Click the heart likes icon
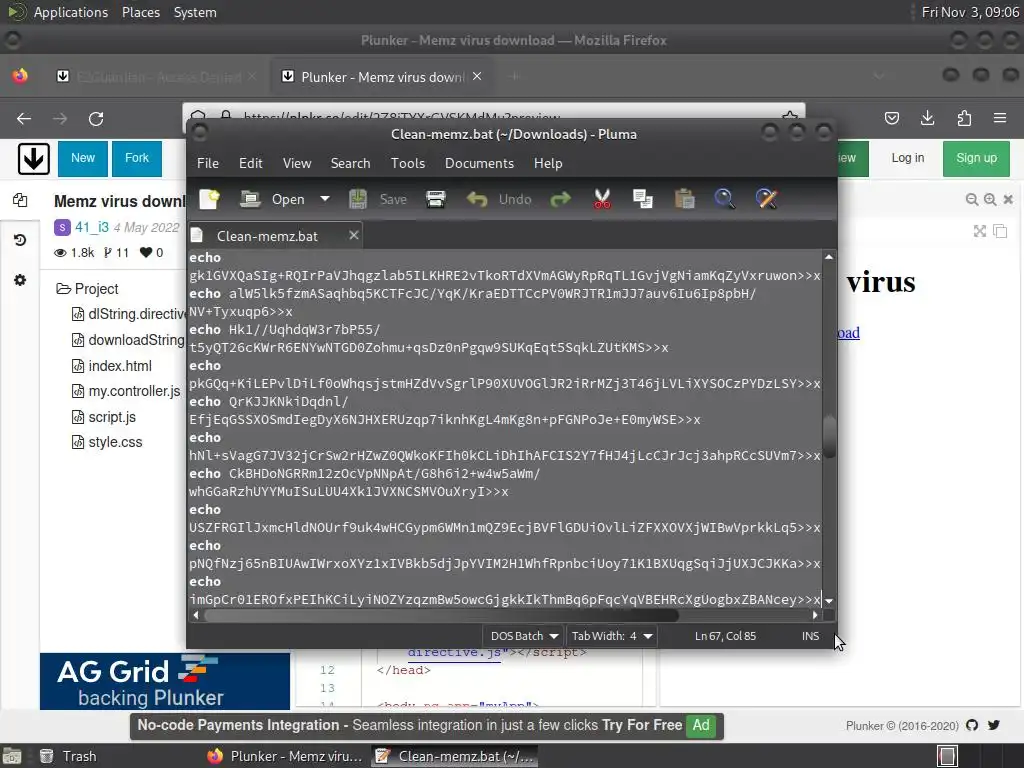This screenshot has width=1024, height=768. click(146, 253)
